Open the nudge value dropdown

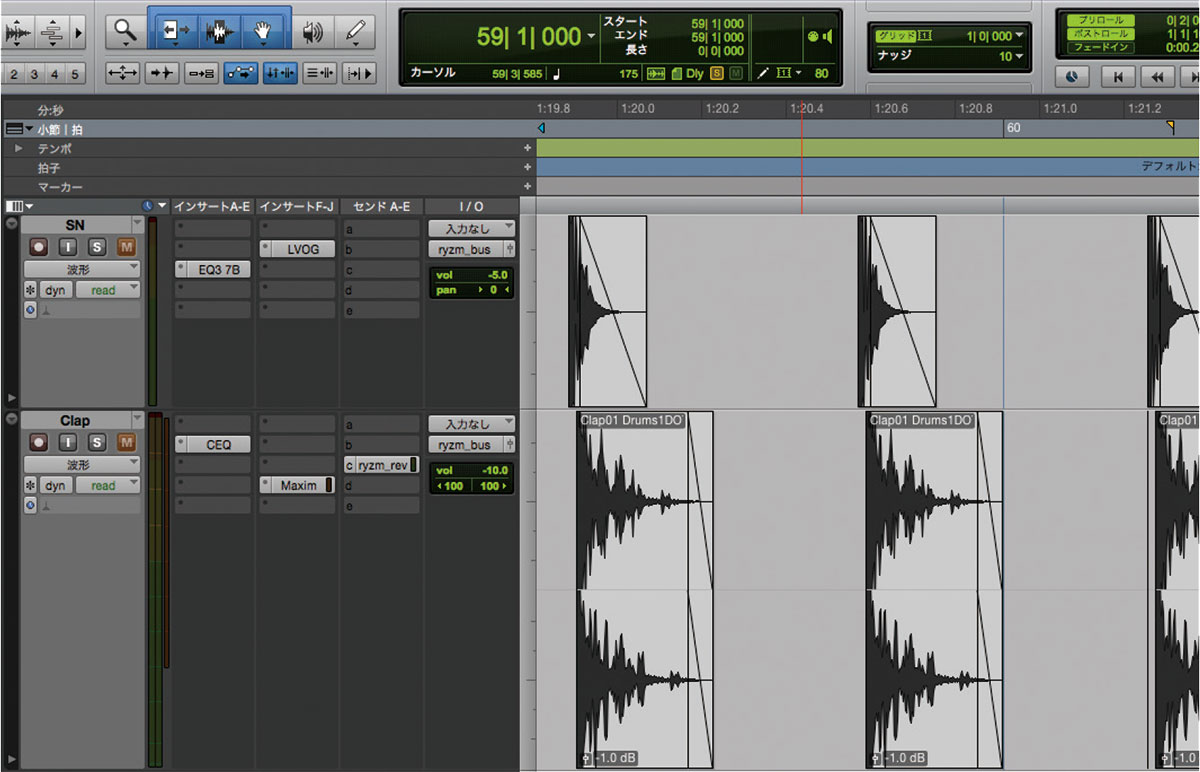tap(1020, 57)
